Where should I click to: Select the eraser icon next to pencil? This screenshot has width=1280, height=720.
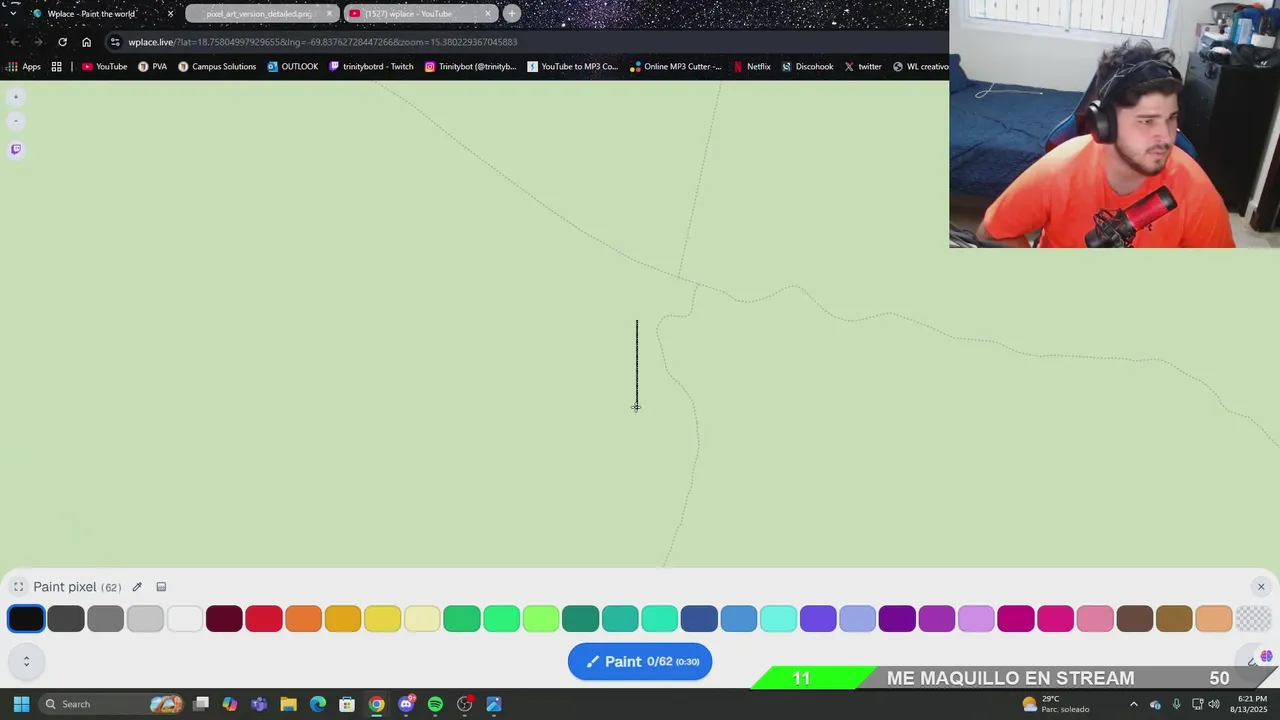pos(161,587)
